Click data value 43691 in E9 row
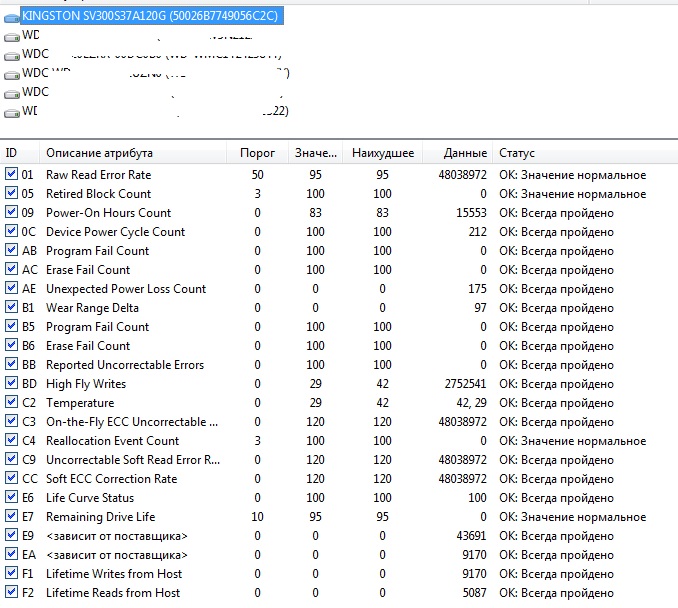678x608 pixels. coord(471,536)
